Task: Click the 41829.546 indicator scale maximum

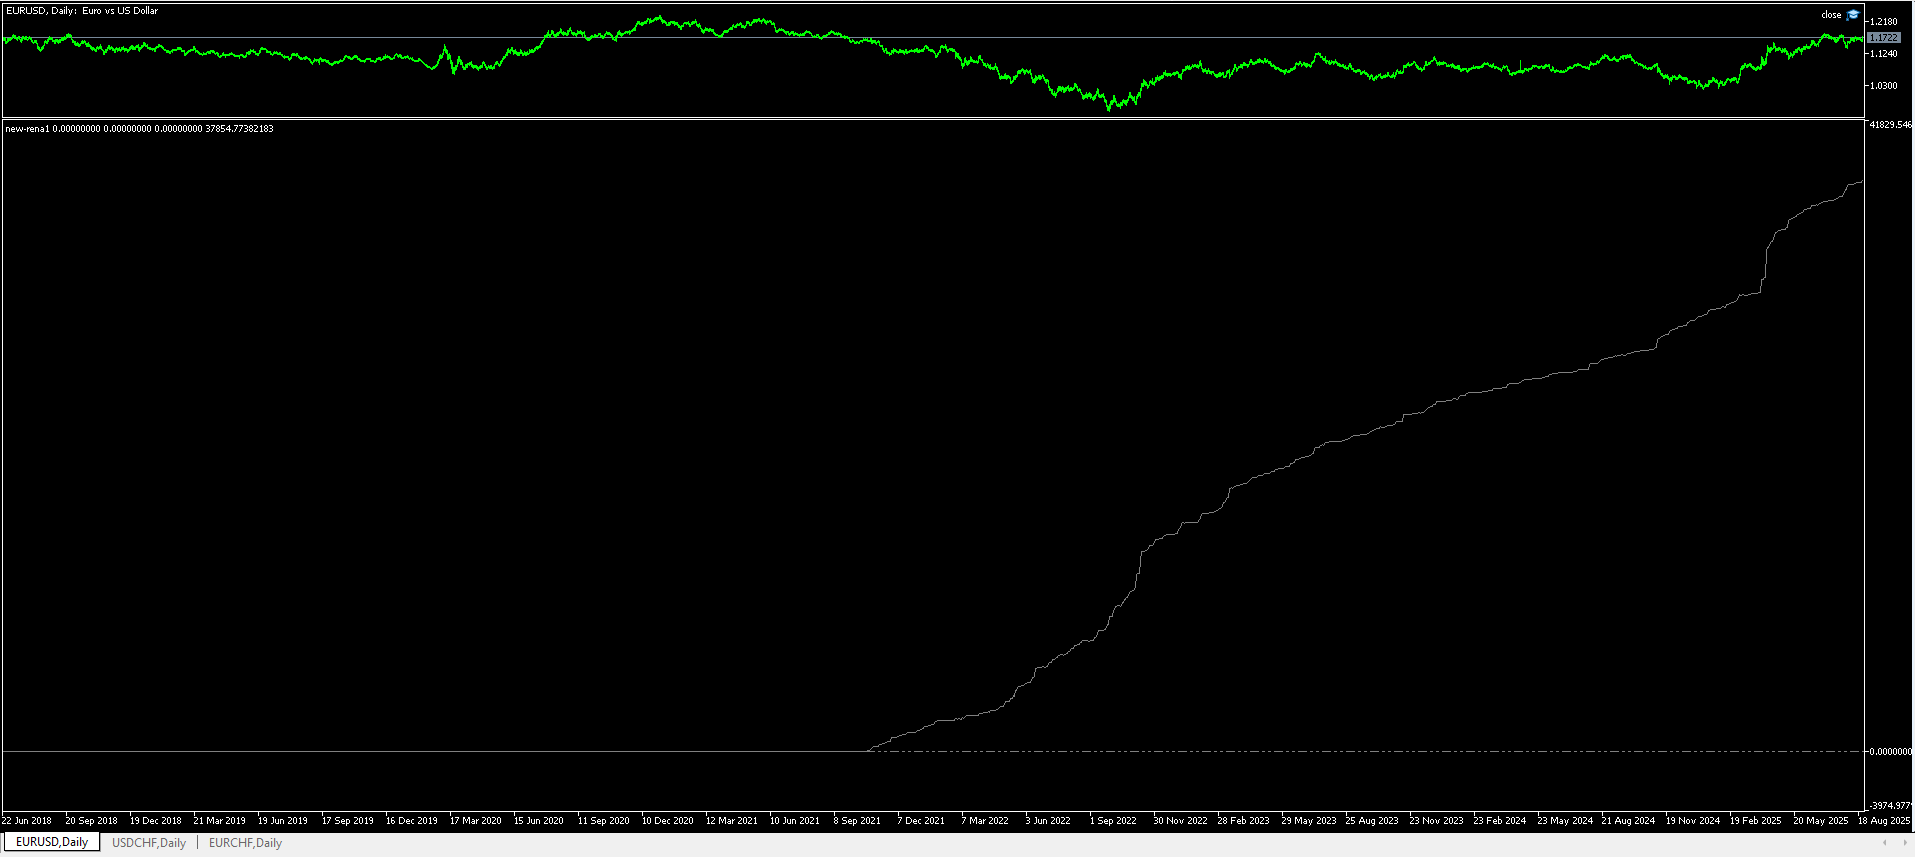Action: coord(1890,125)
